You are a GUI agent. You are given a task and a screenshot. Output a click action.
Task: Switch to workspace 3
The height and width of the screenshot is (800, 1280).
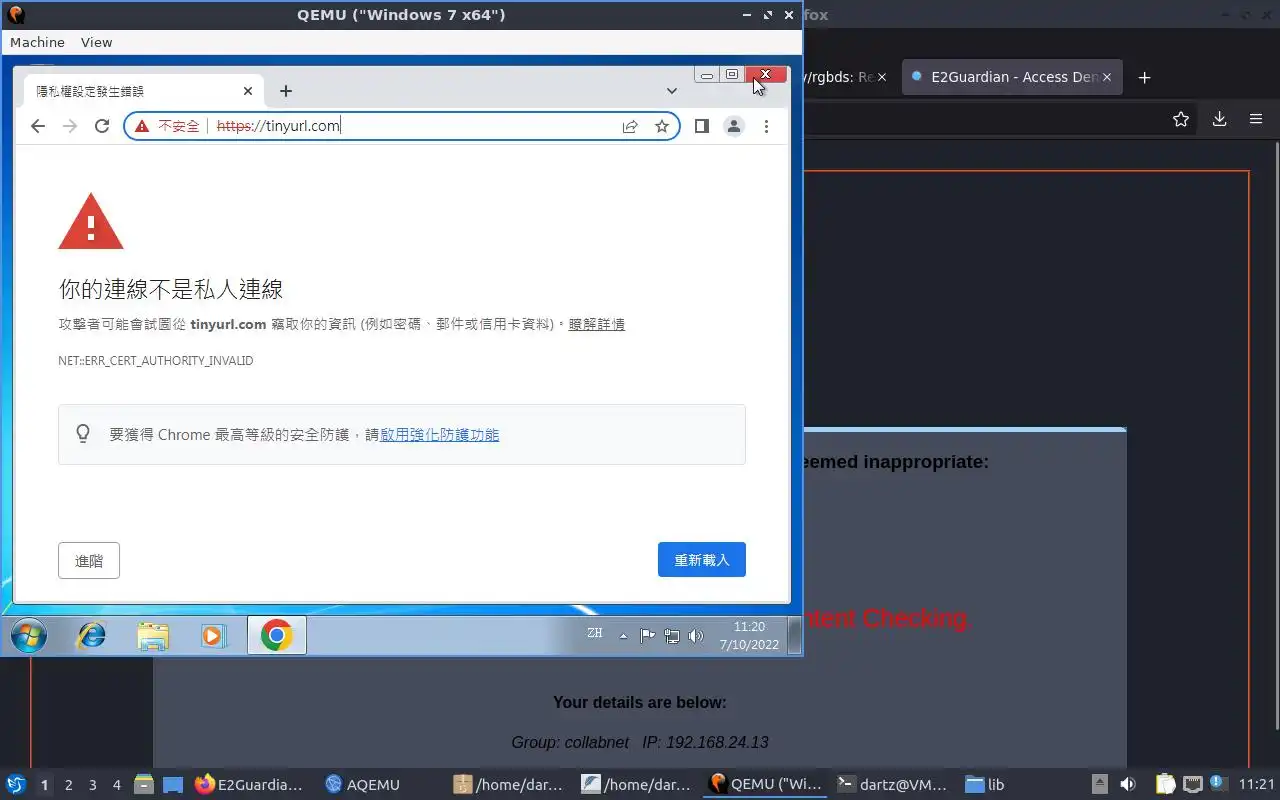(x=92, y=785)
